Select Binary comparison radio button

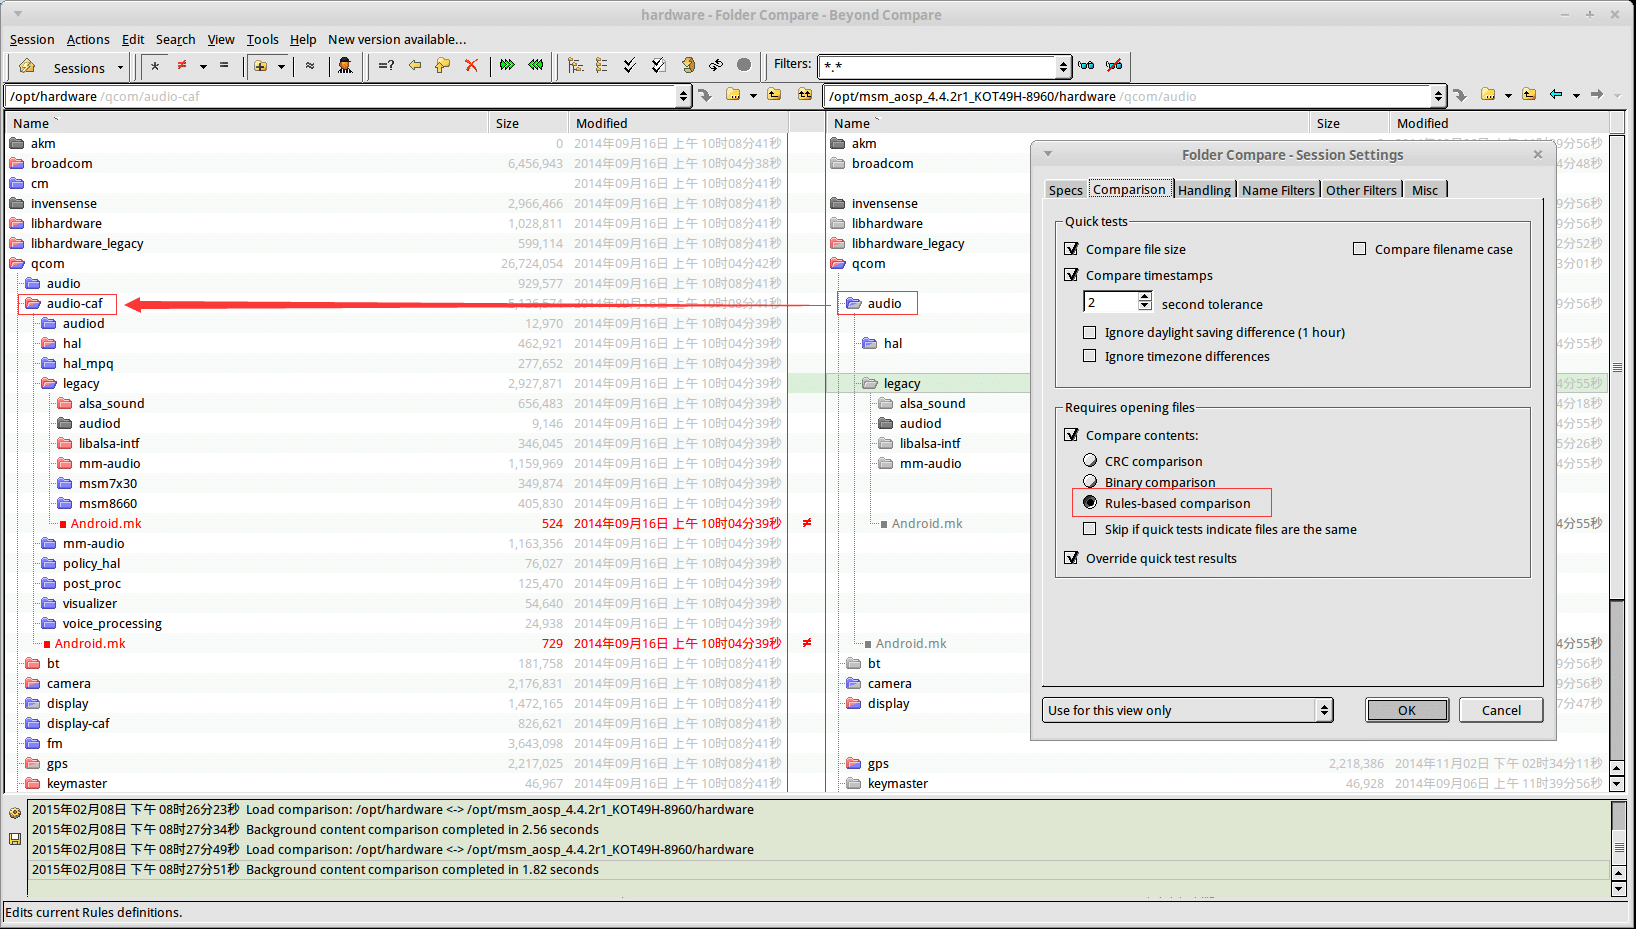pyautogui.click(x=1090, y=481)
